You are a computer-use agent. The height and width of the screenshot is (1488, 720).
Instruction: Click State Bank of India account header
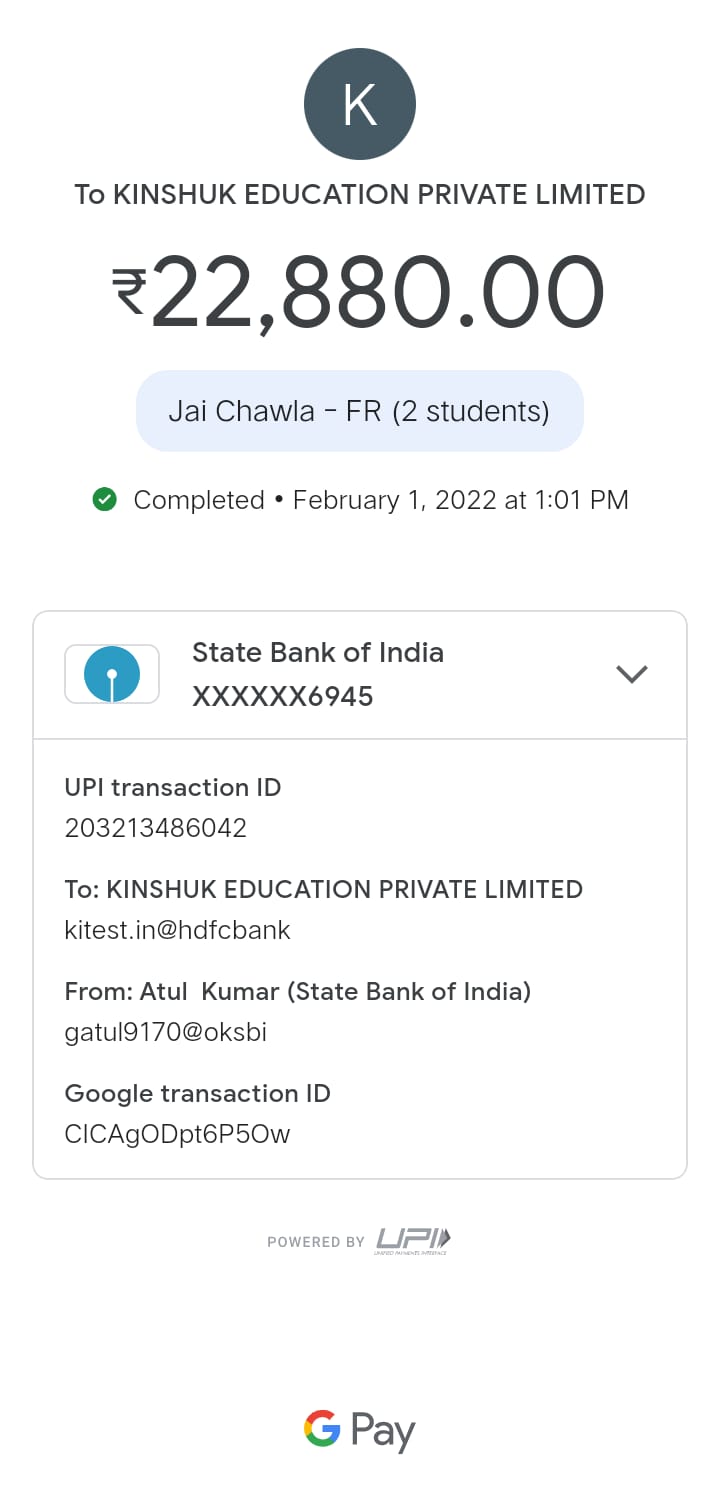click(x=318, y=653)
